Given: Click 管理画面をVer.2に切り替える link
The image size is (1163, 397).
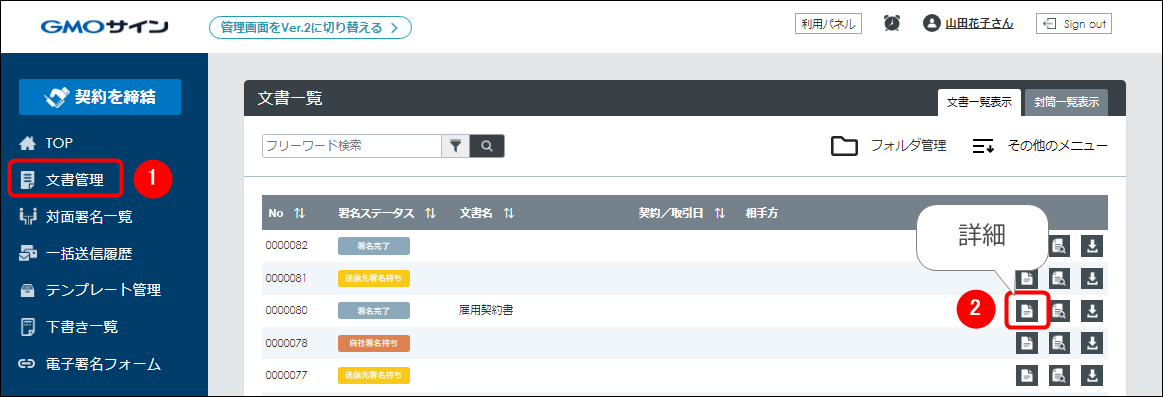Looking at the screenshot, I should click(310, 28).
